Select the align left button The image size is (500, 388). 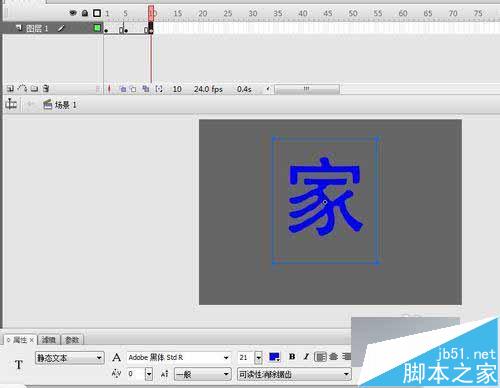320,357
